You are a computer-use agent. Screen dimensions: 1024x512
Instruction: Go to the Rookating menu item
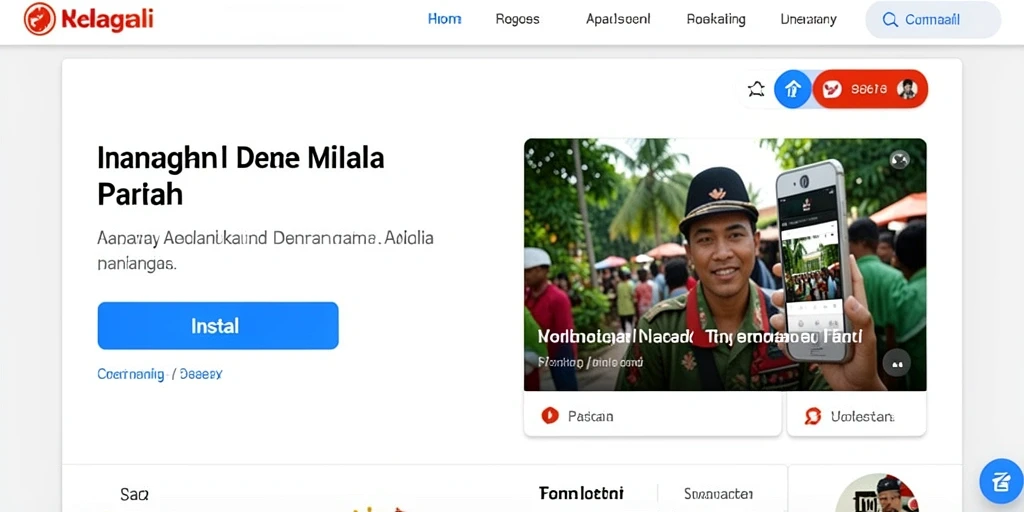[x=716, y=20]
